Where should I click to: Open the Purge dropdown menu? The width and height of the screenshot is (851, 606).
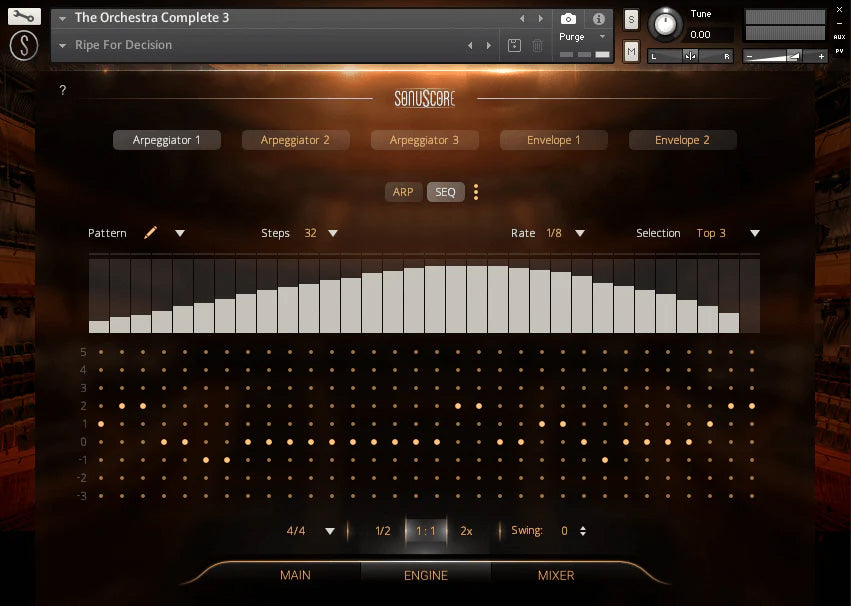[x=602, y=36]
